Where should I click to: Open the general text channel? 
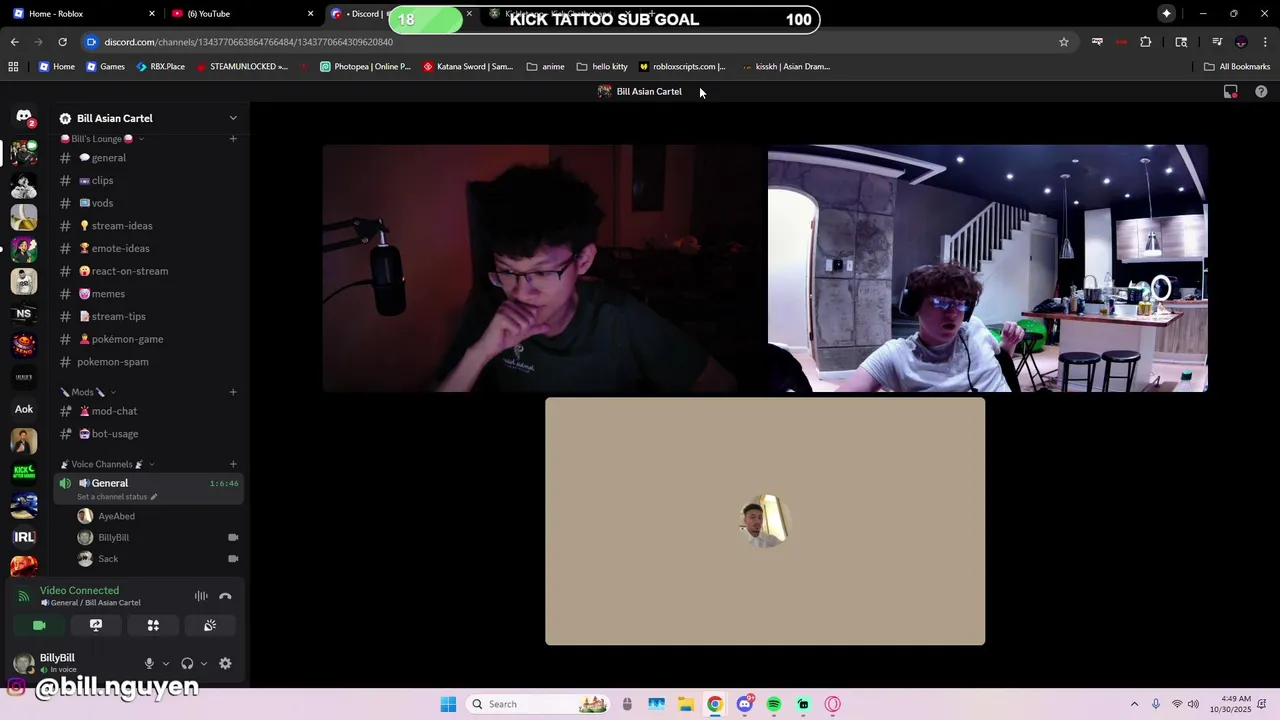[x=148, y=158]
